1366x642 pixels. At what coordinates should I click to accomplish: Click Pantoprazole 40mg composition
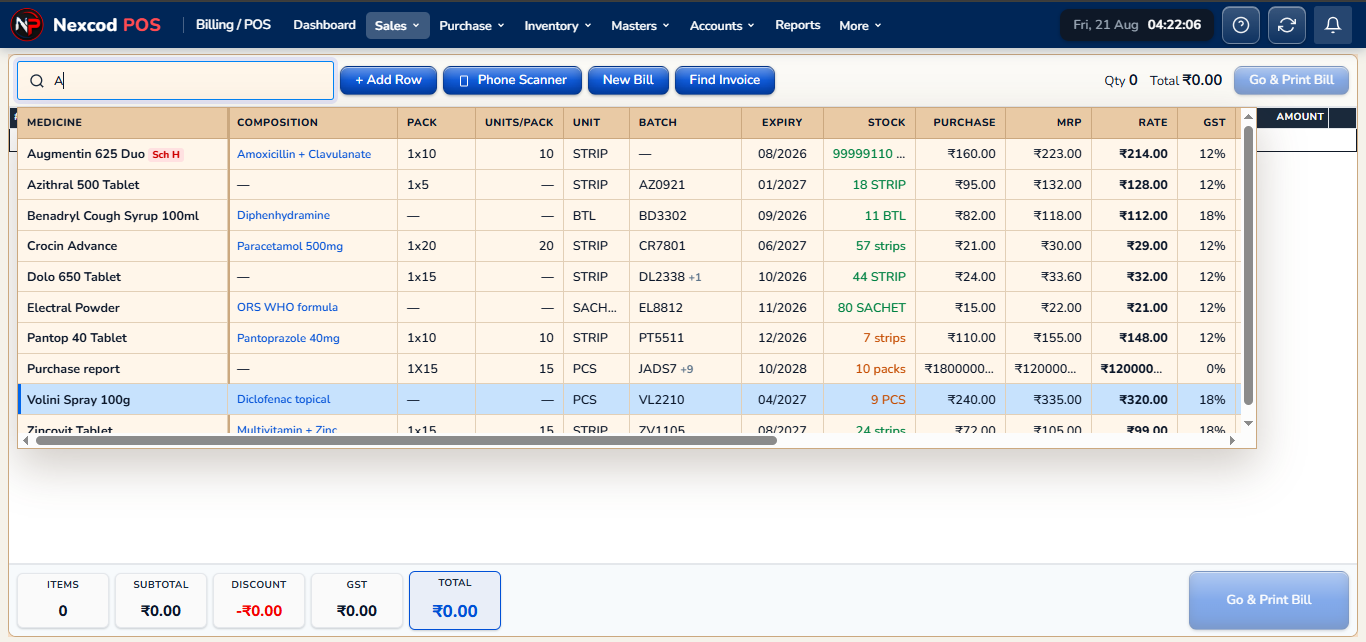288,338
